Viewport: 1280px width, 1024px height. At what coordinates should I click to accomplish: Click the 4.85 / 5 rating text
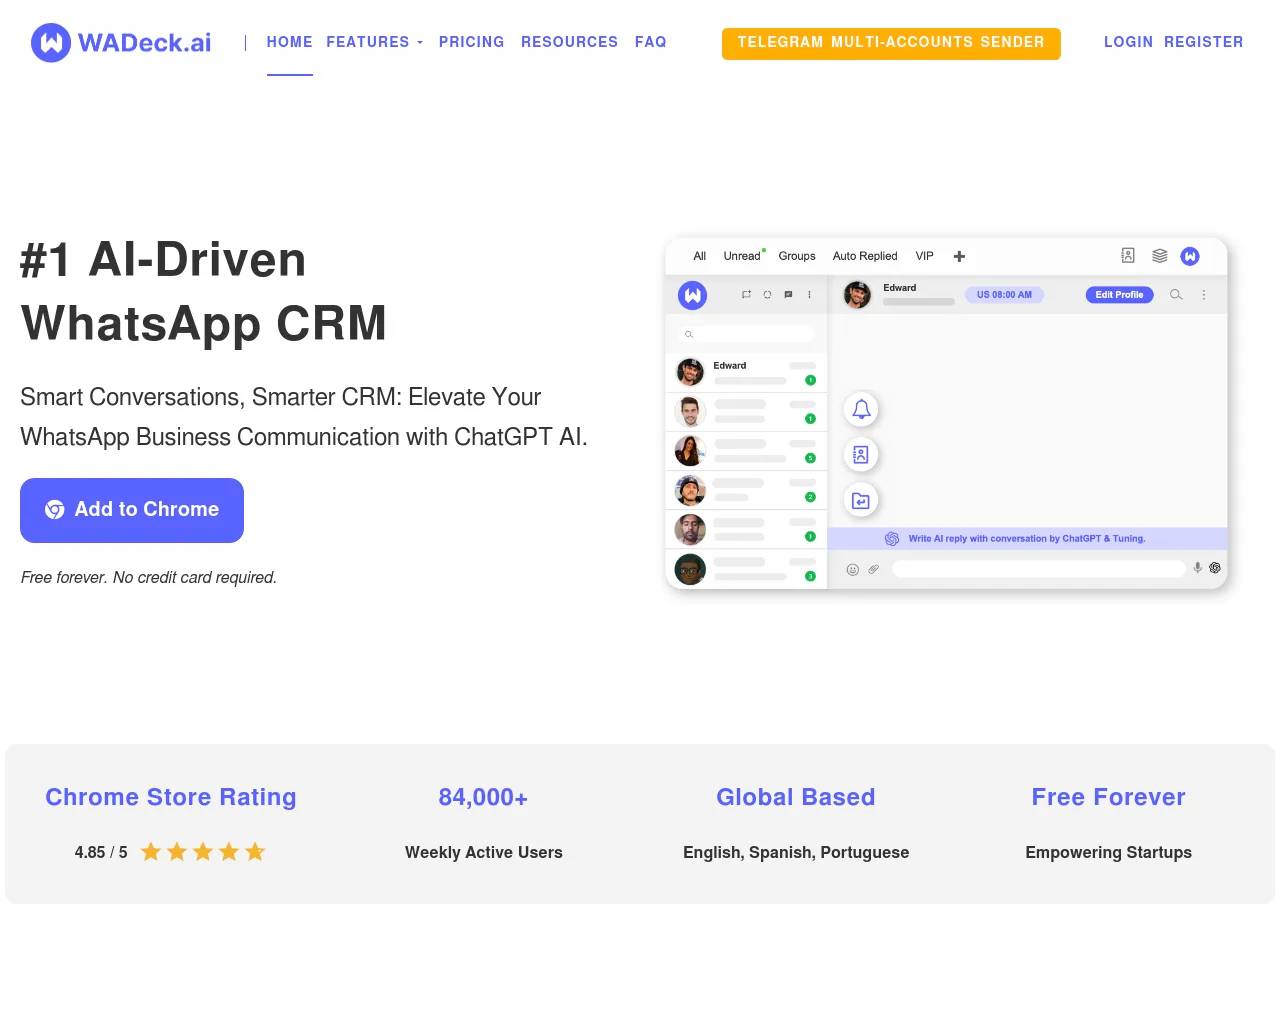point(101,852)
